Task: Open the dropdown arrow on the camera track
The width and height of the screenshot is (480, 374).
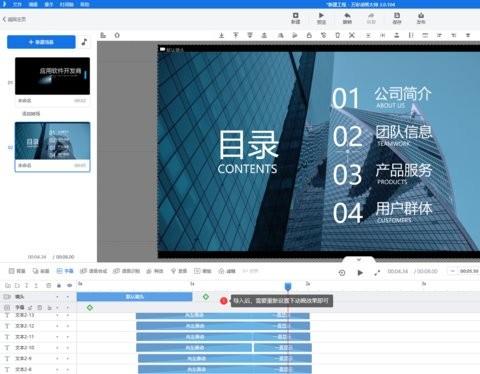Action: (x=57, y=297)
